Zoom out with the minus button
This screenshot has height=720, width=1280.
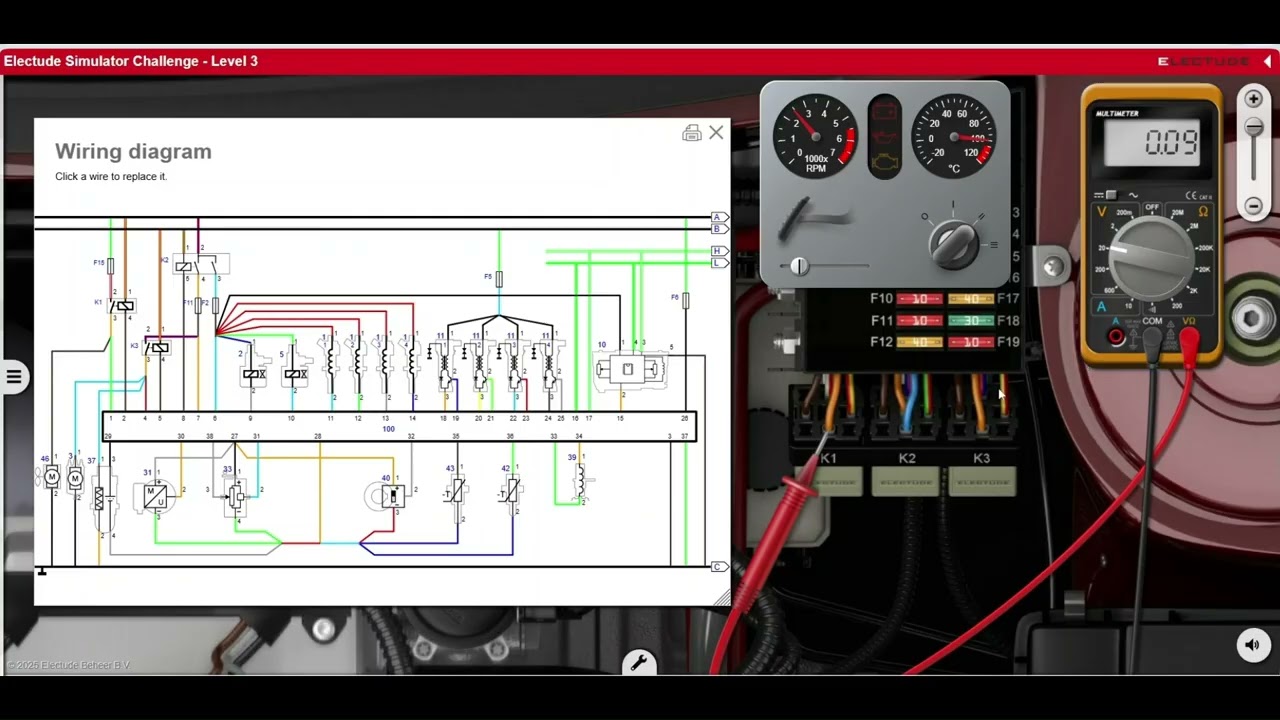1253,207
